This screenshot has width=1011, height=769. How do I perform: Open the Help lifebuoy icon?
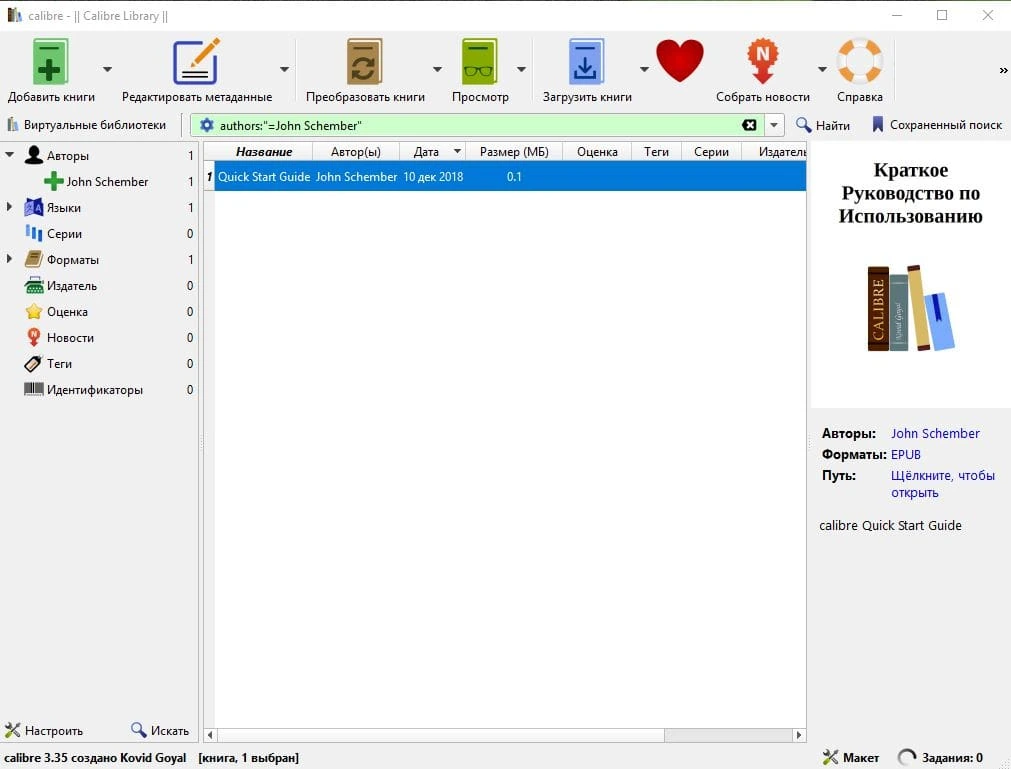pyautogui.click(x=859, y=62)
